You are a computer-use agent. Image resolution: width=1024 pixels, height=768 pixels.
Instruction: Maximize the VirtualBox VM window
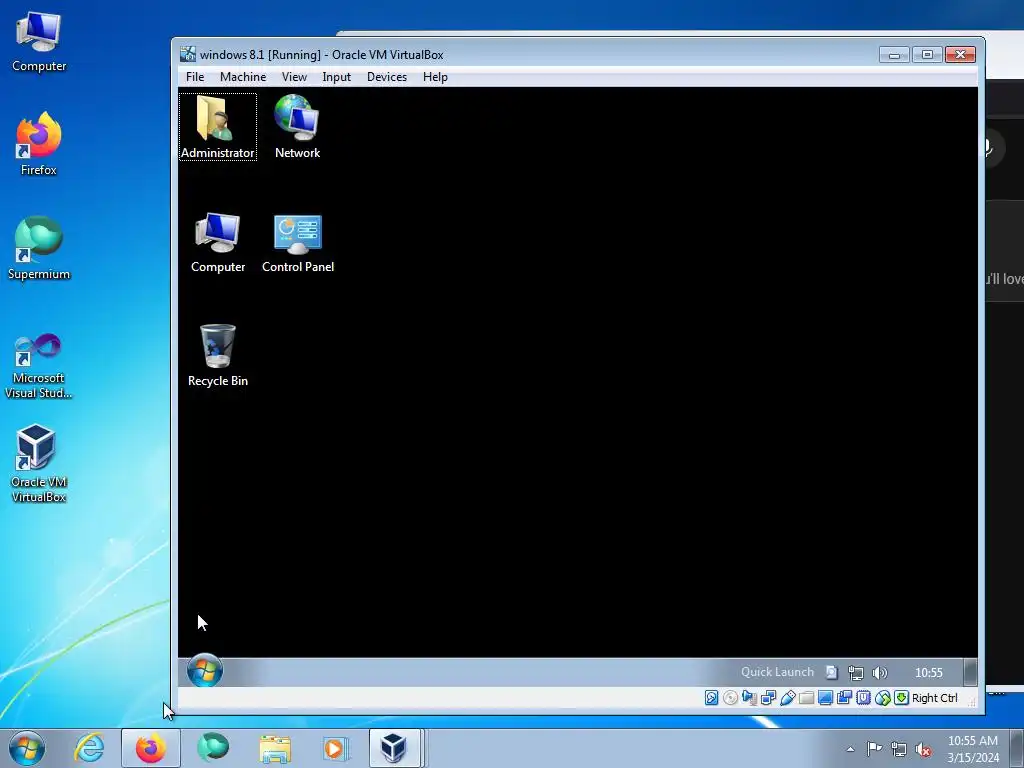tap(927, 55)
